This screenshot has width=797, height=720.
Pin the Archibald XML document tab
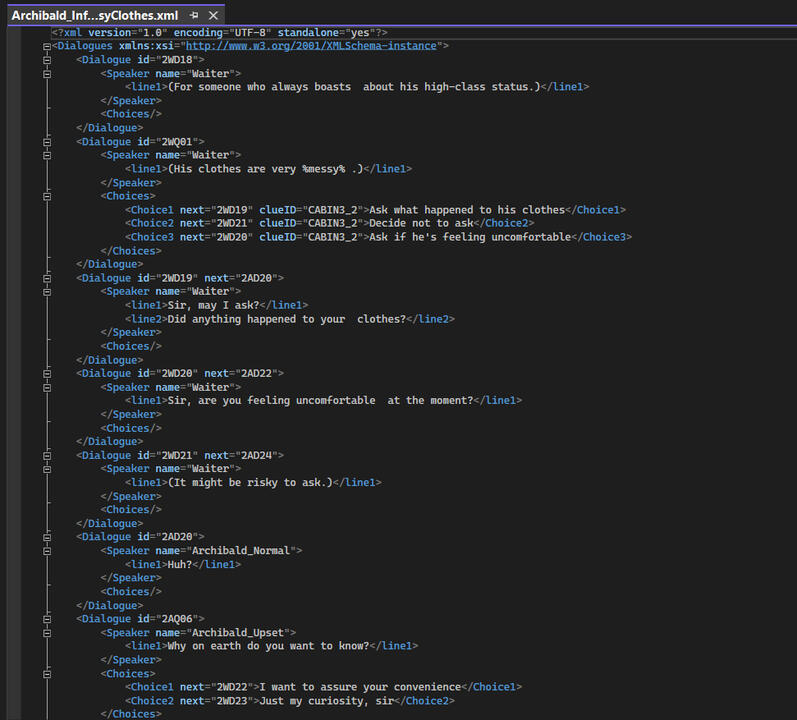(x=194, y=16)
